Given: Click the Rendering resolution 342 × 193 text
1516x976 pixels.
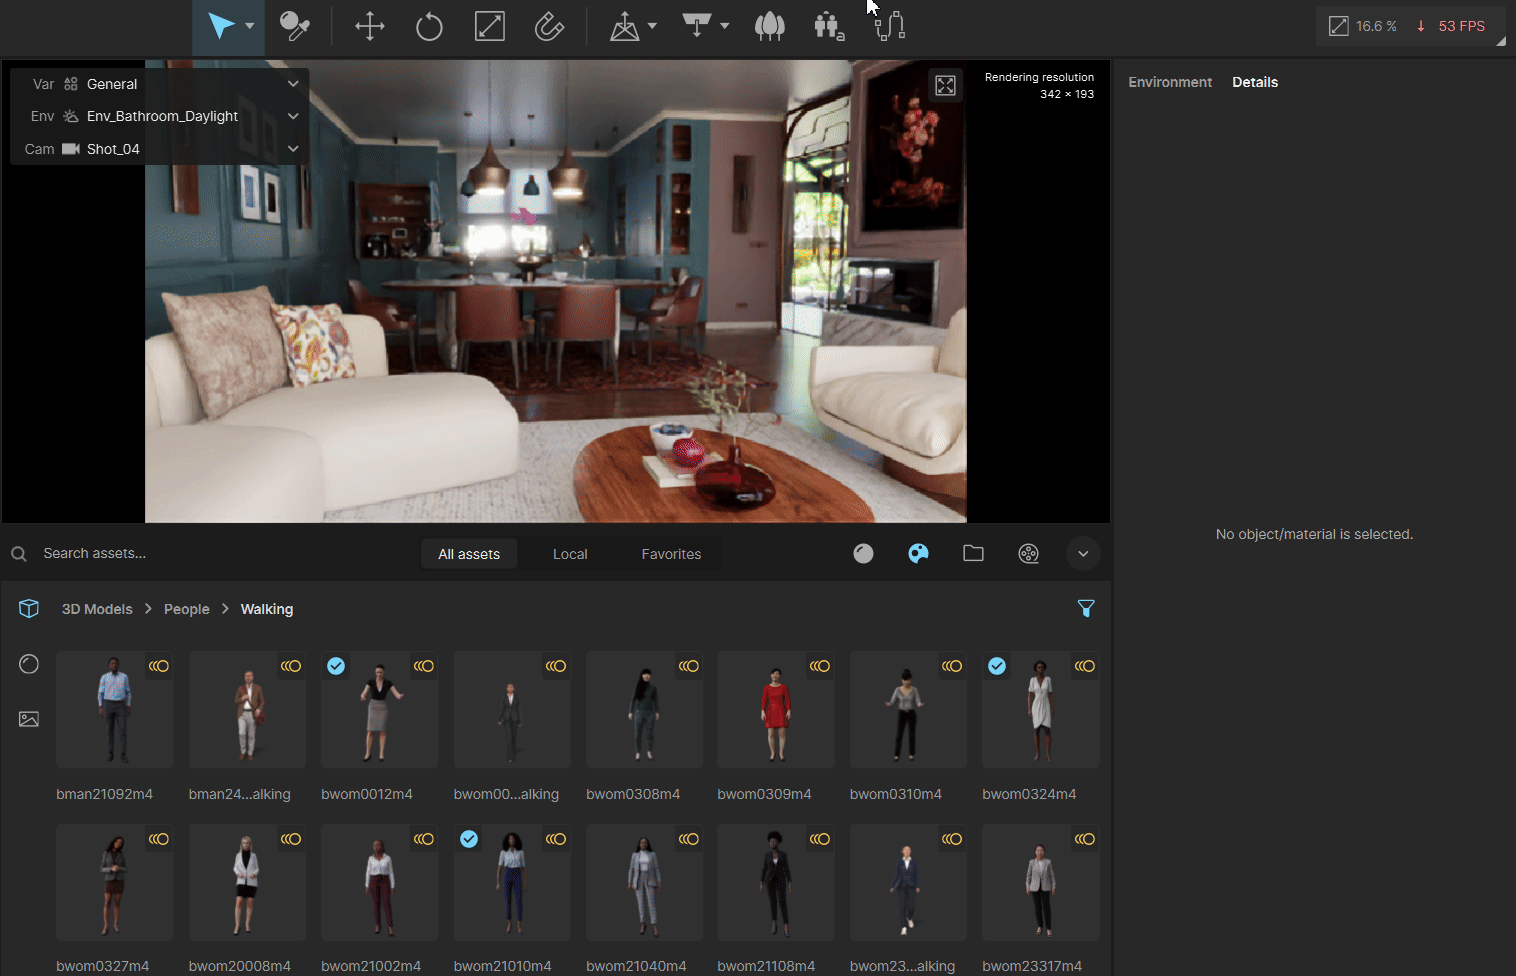Looking at the screenshot, I should [1039, 85].
